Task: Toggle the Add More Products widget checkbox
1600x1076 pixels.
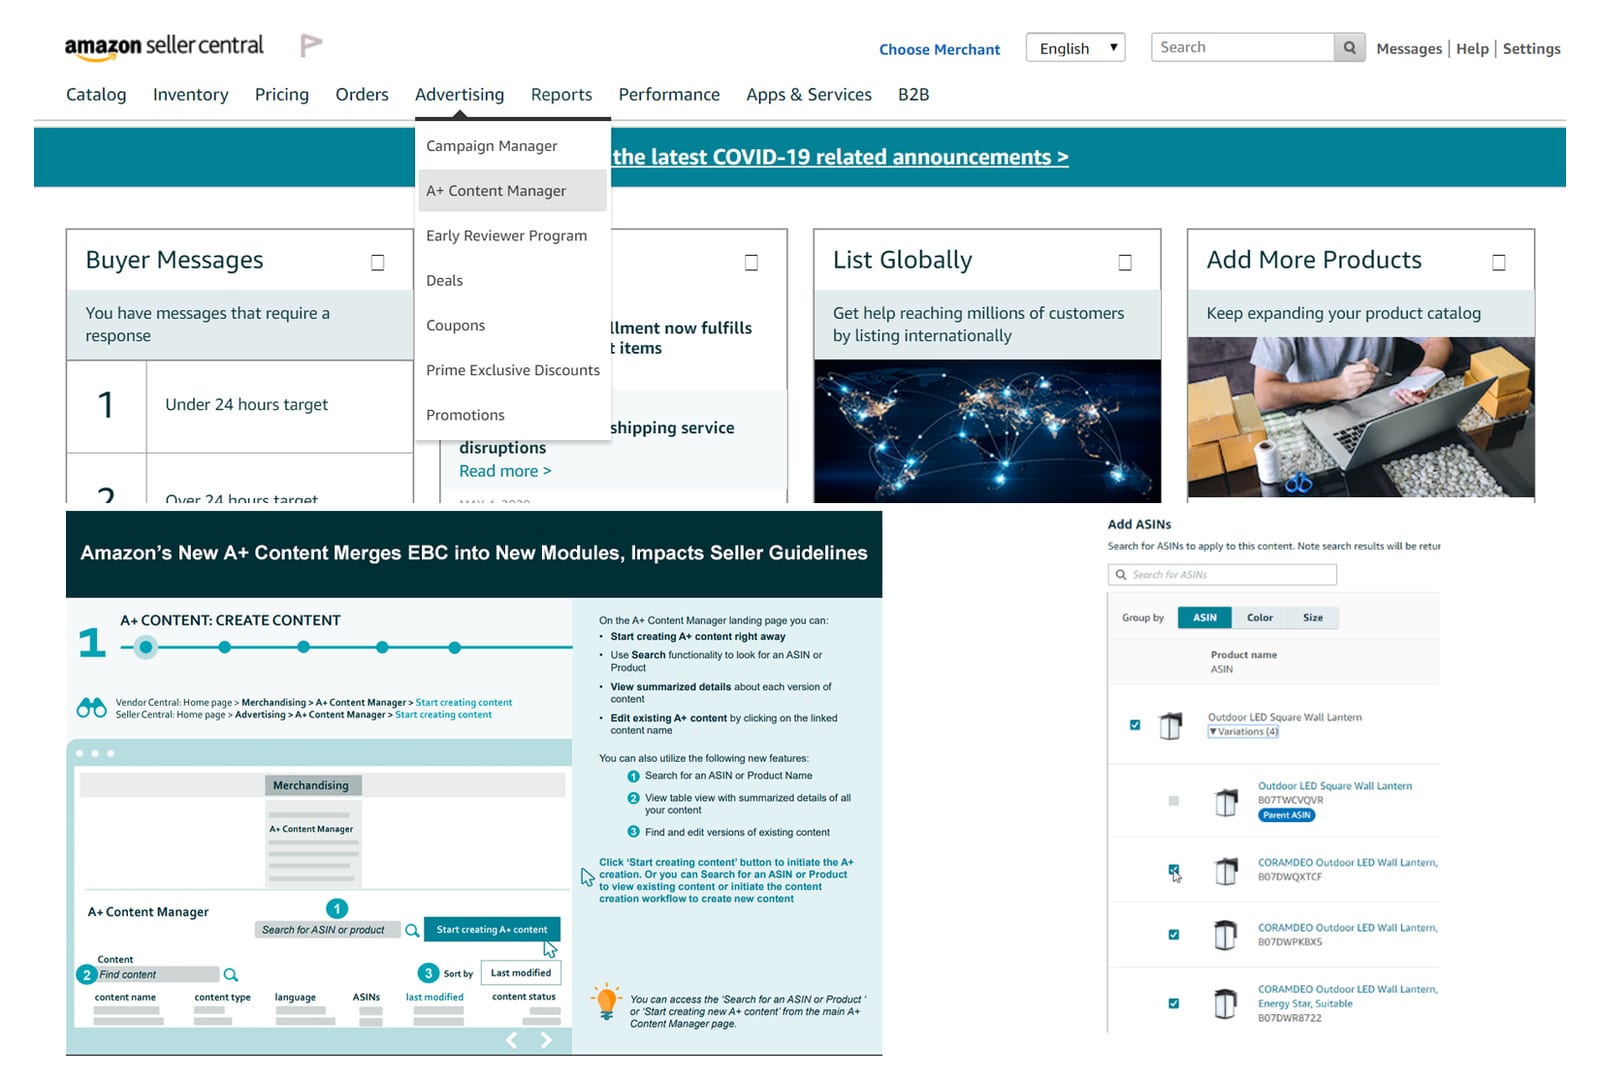Action: pyautogui.click(x=1499, y=262)
